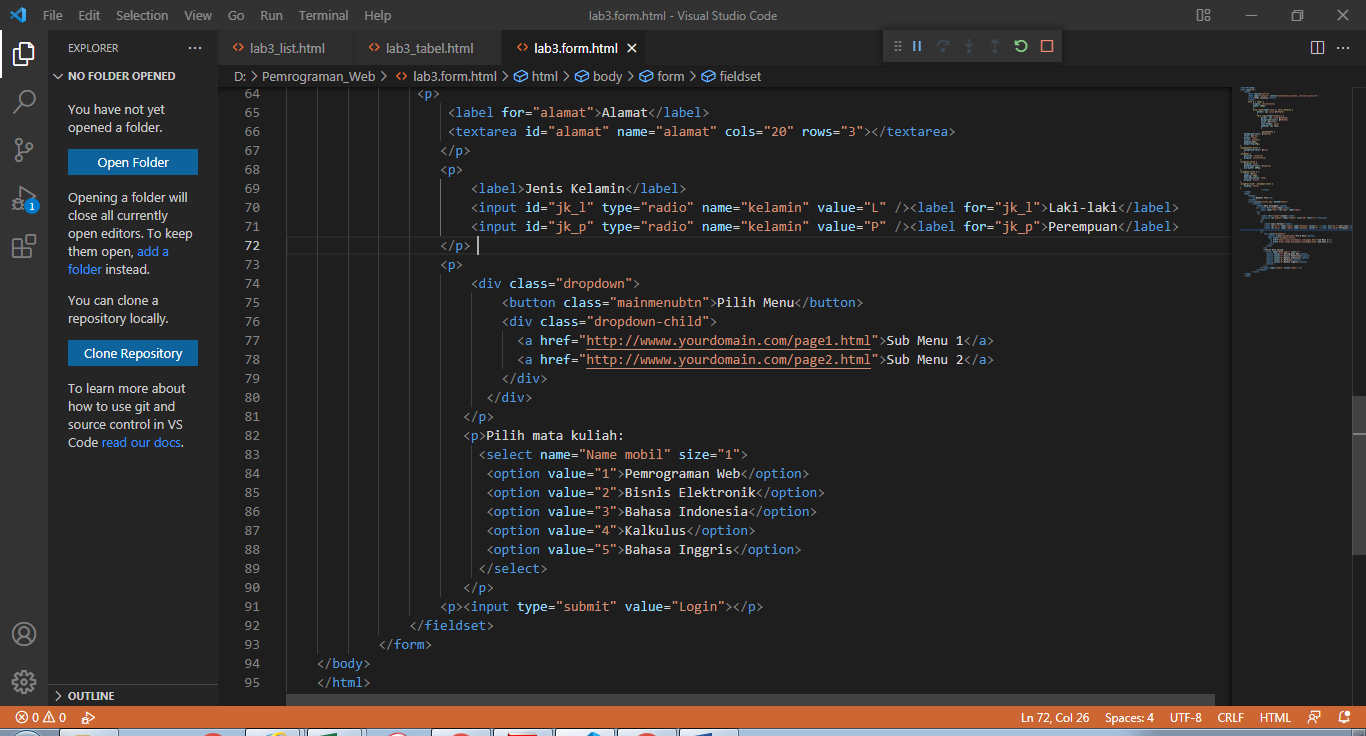Switch to lab3_list.html tab
The image size is (1366, 736).
point(286,48)
